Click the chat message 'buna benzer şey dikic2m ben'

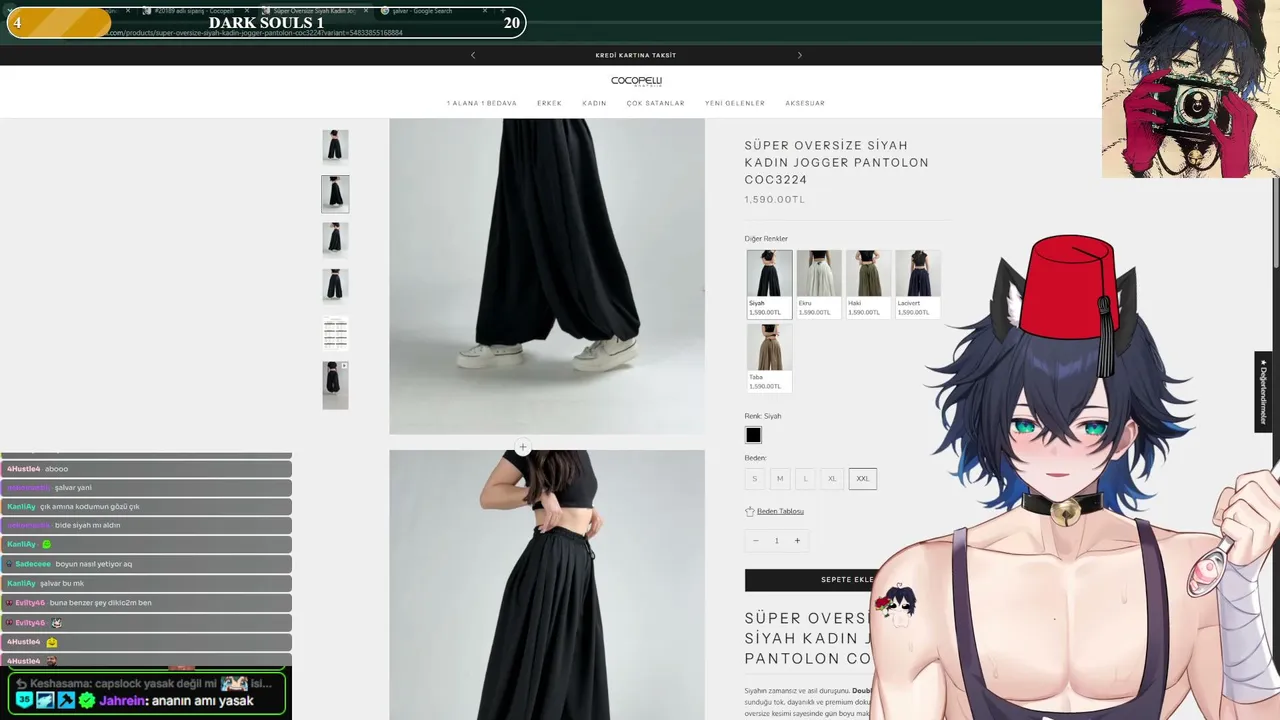[101, 603]
